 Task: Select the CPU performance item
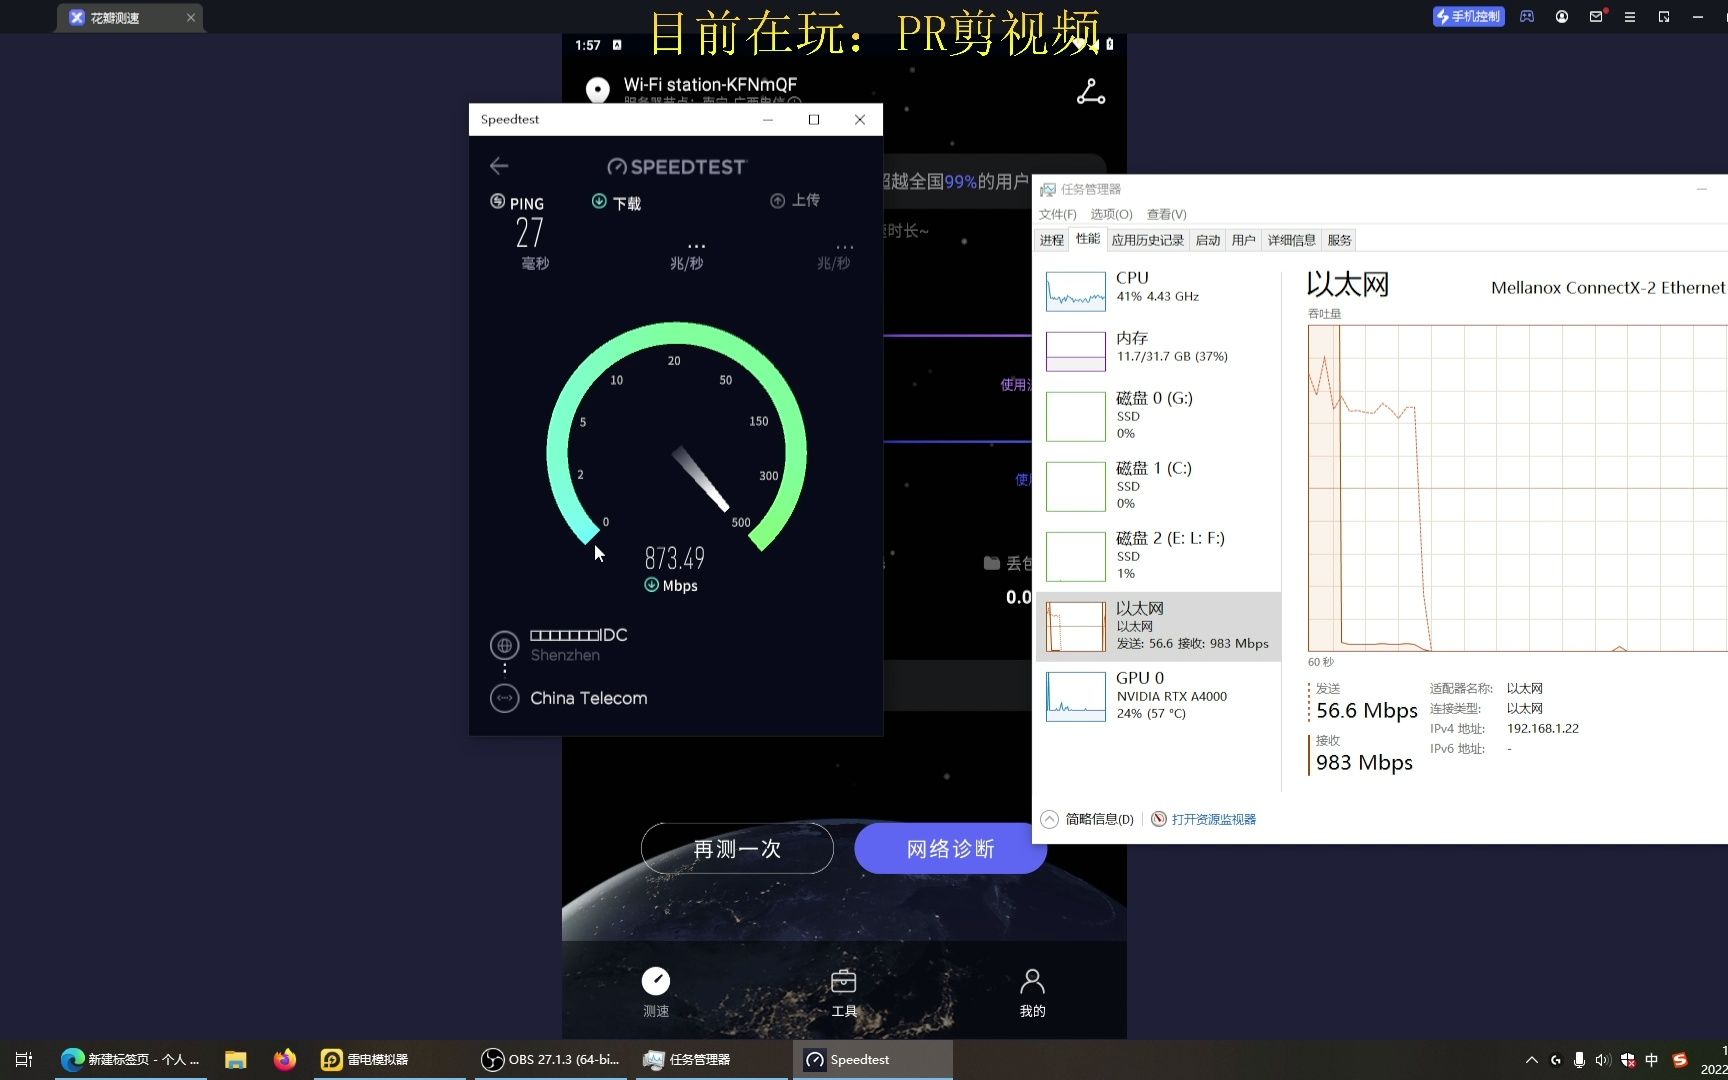click(x=1159, y=291)
